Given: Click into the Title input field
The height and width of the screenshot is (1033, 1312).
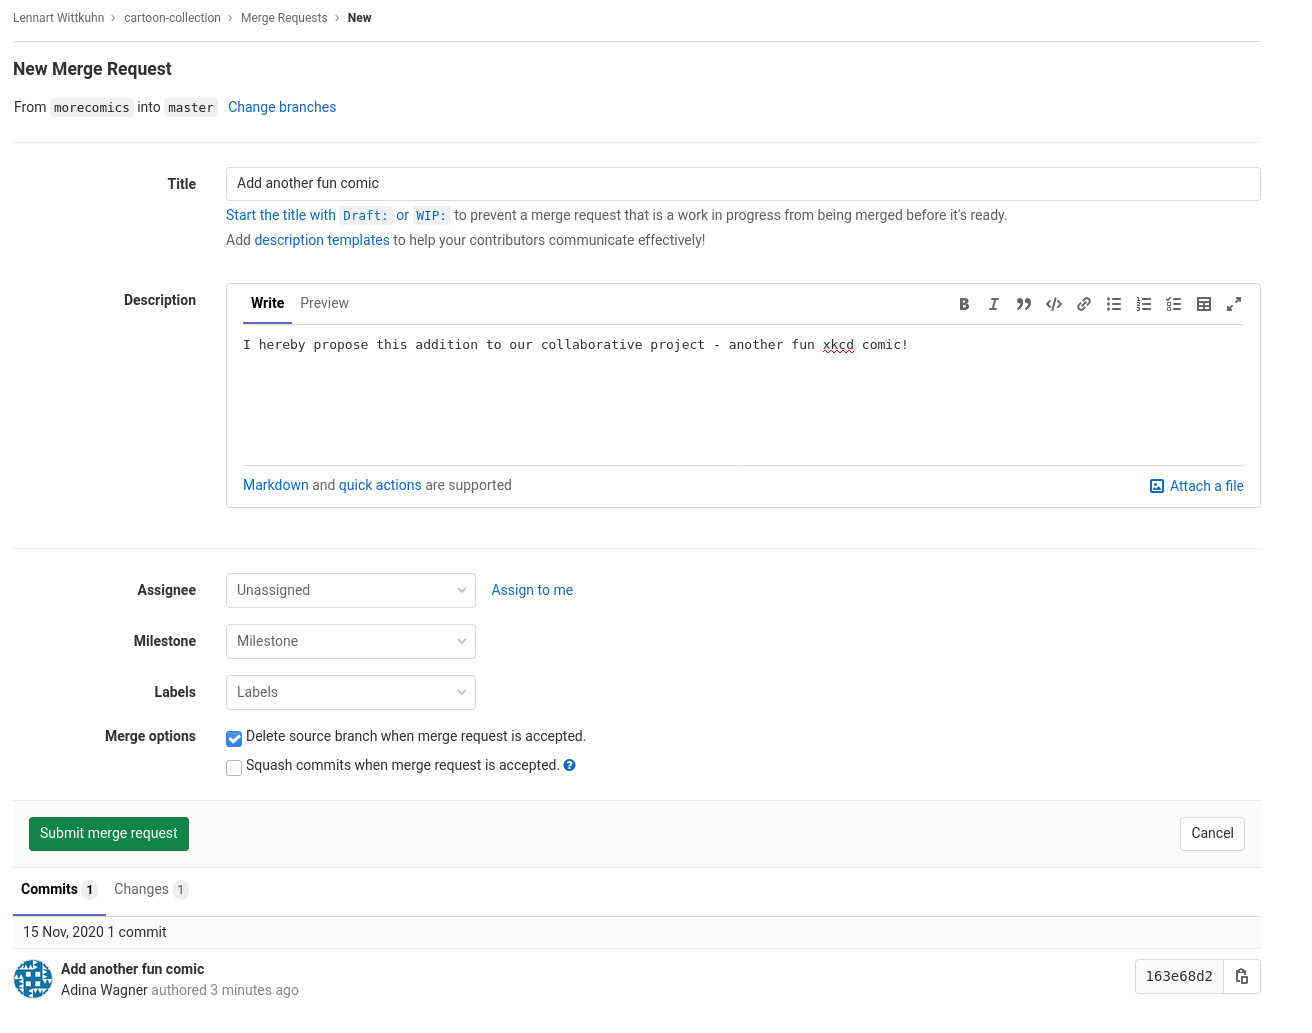Looking at the screenshot, I should (742, 184).
